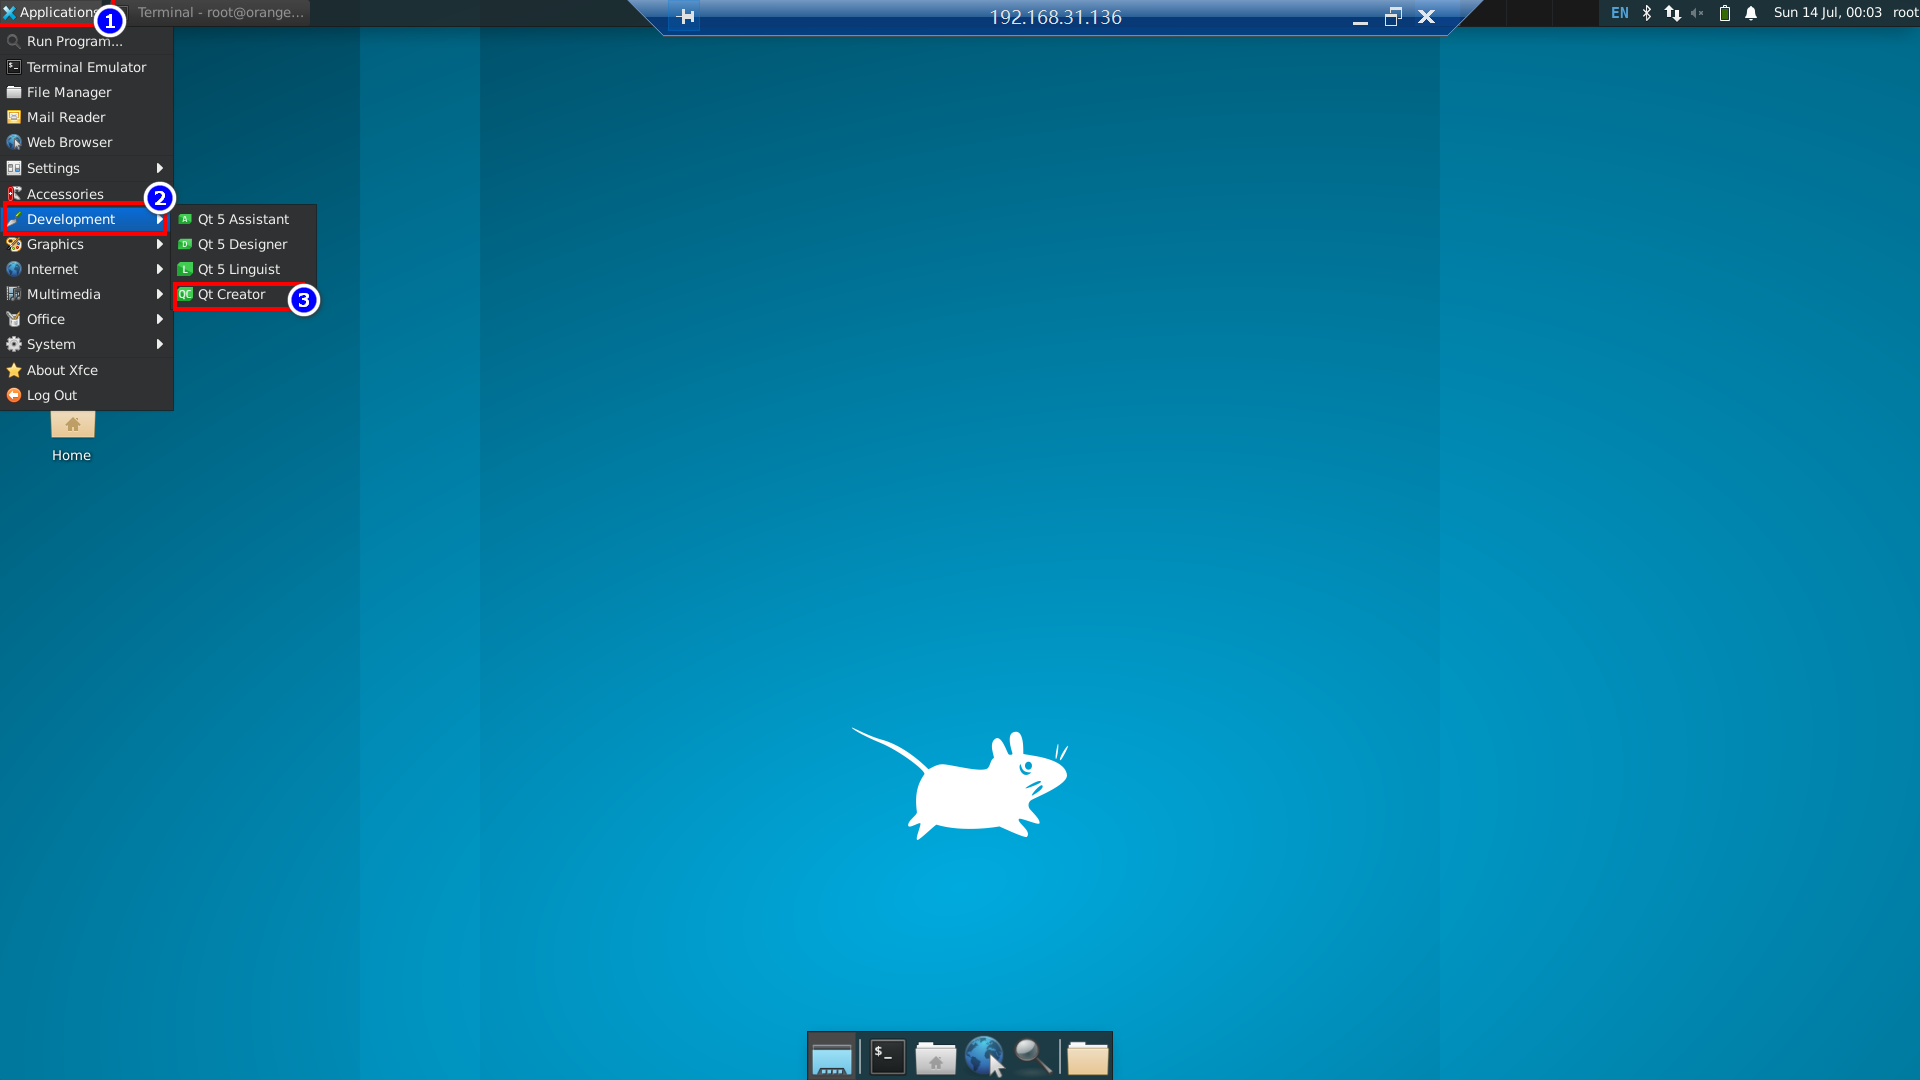Viewport: 1920px width, 1080px height.
Task: Click the Log Out entry
Action: [x=52, y=396]
